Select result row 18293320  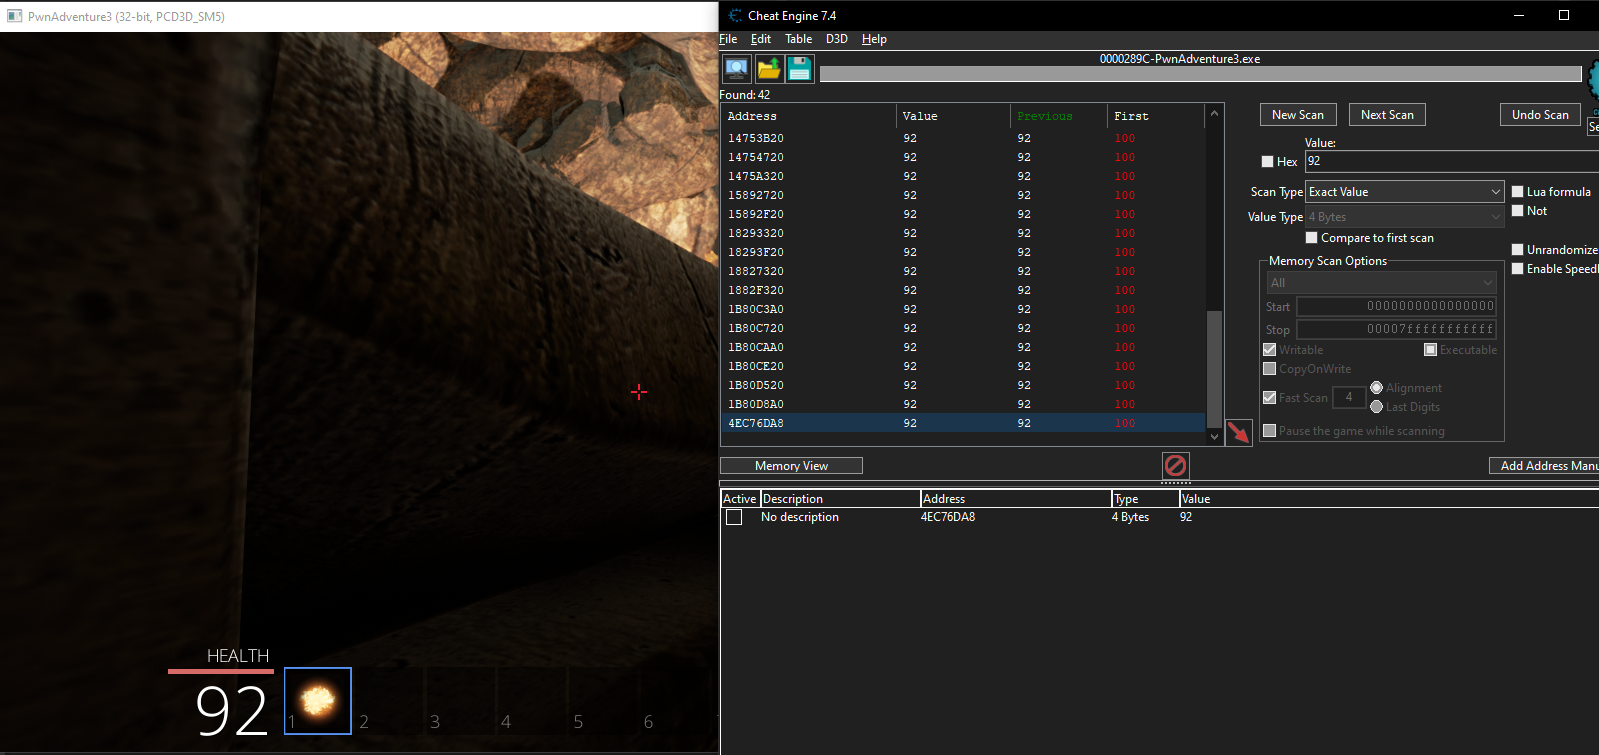pos(963,233)
